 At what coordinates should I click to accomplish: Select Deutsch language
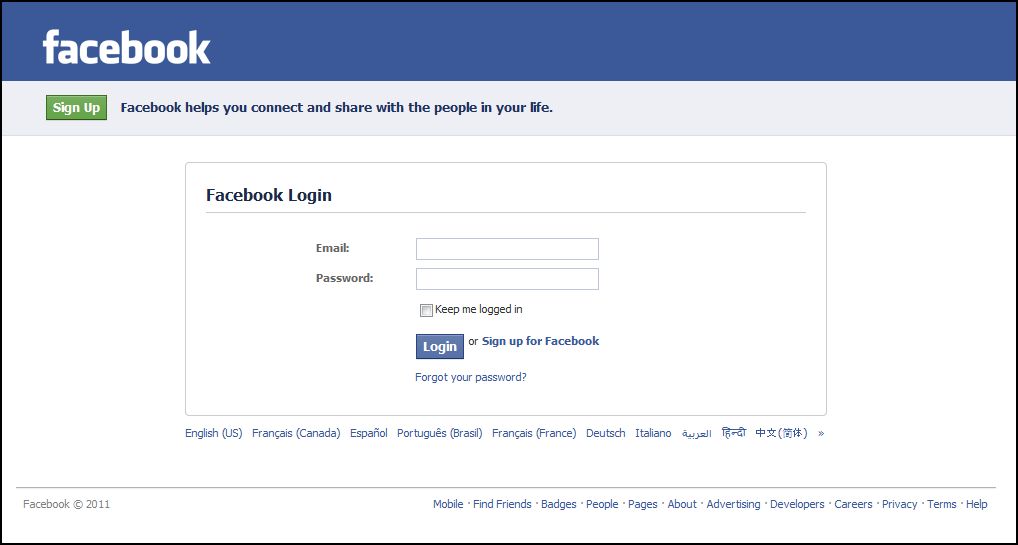pos(606,433)
